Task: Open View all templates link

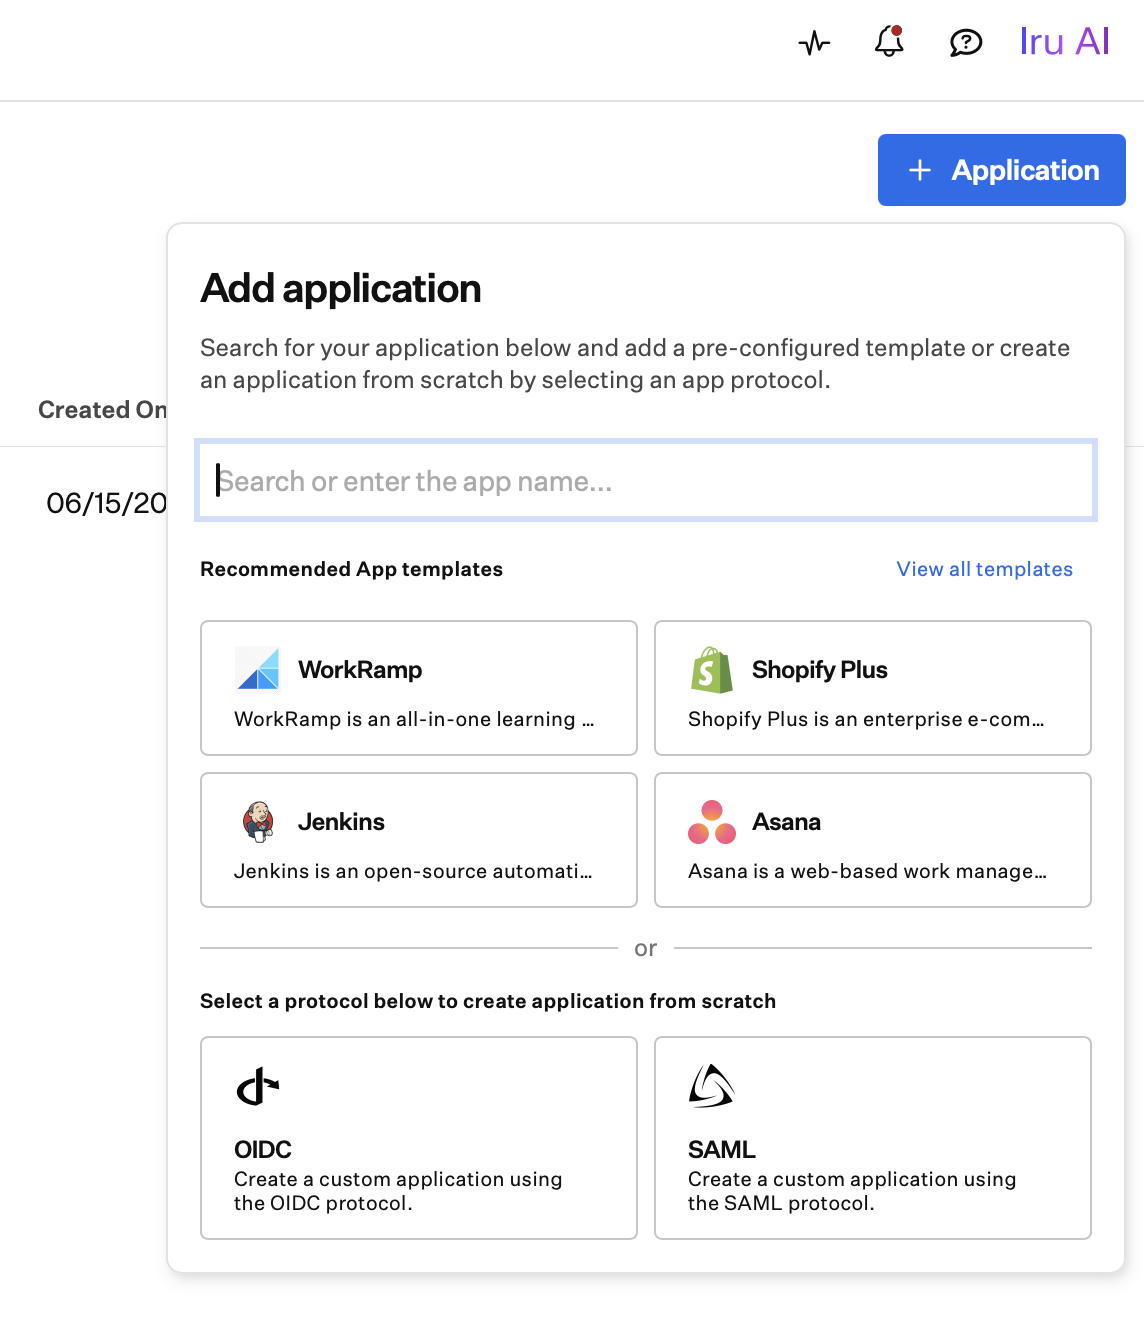Action: click(x=984, y=569)
